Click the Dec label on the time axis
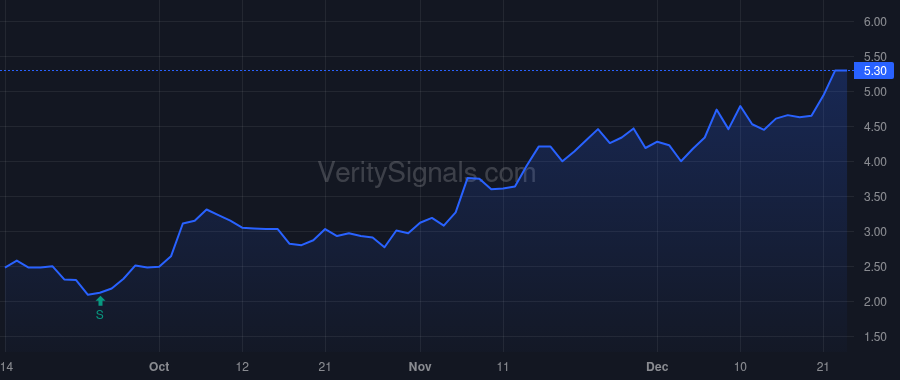Screen dimensions: 900x380 [x=657, y=366]
